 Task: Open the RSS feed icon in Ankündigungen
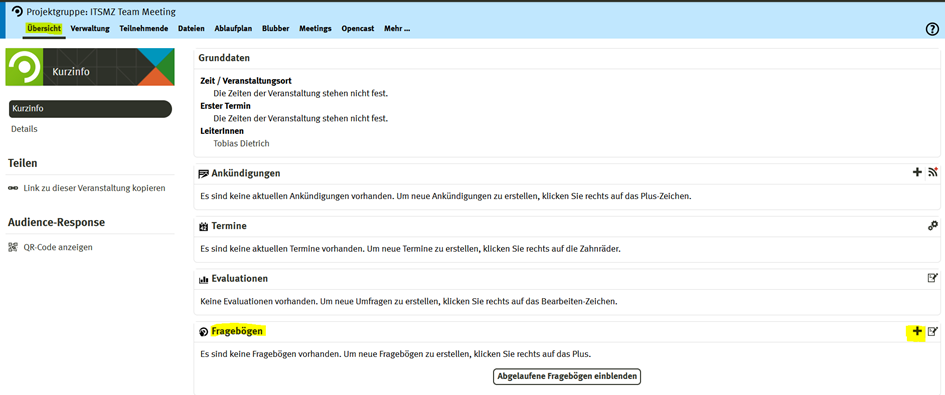click(933, 172)
